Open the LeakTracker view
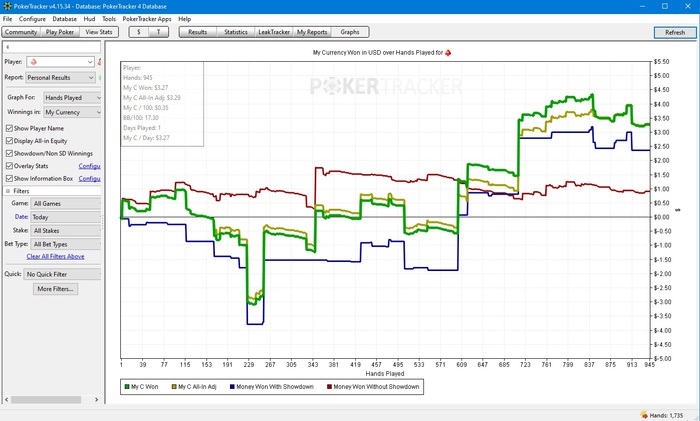Image resolution: width=700 pixels, height=421 pixels. click(274, 32)
